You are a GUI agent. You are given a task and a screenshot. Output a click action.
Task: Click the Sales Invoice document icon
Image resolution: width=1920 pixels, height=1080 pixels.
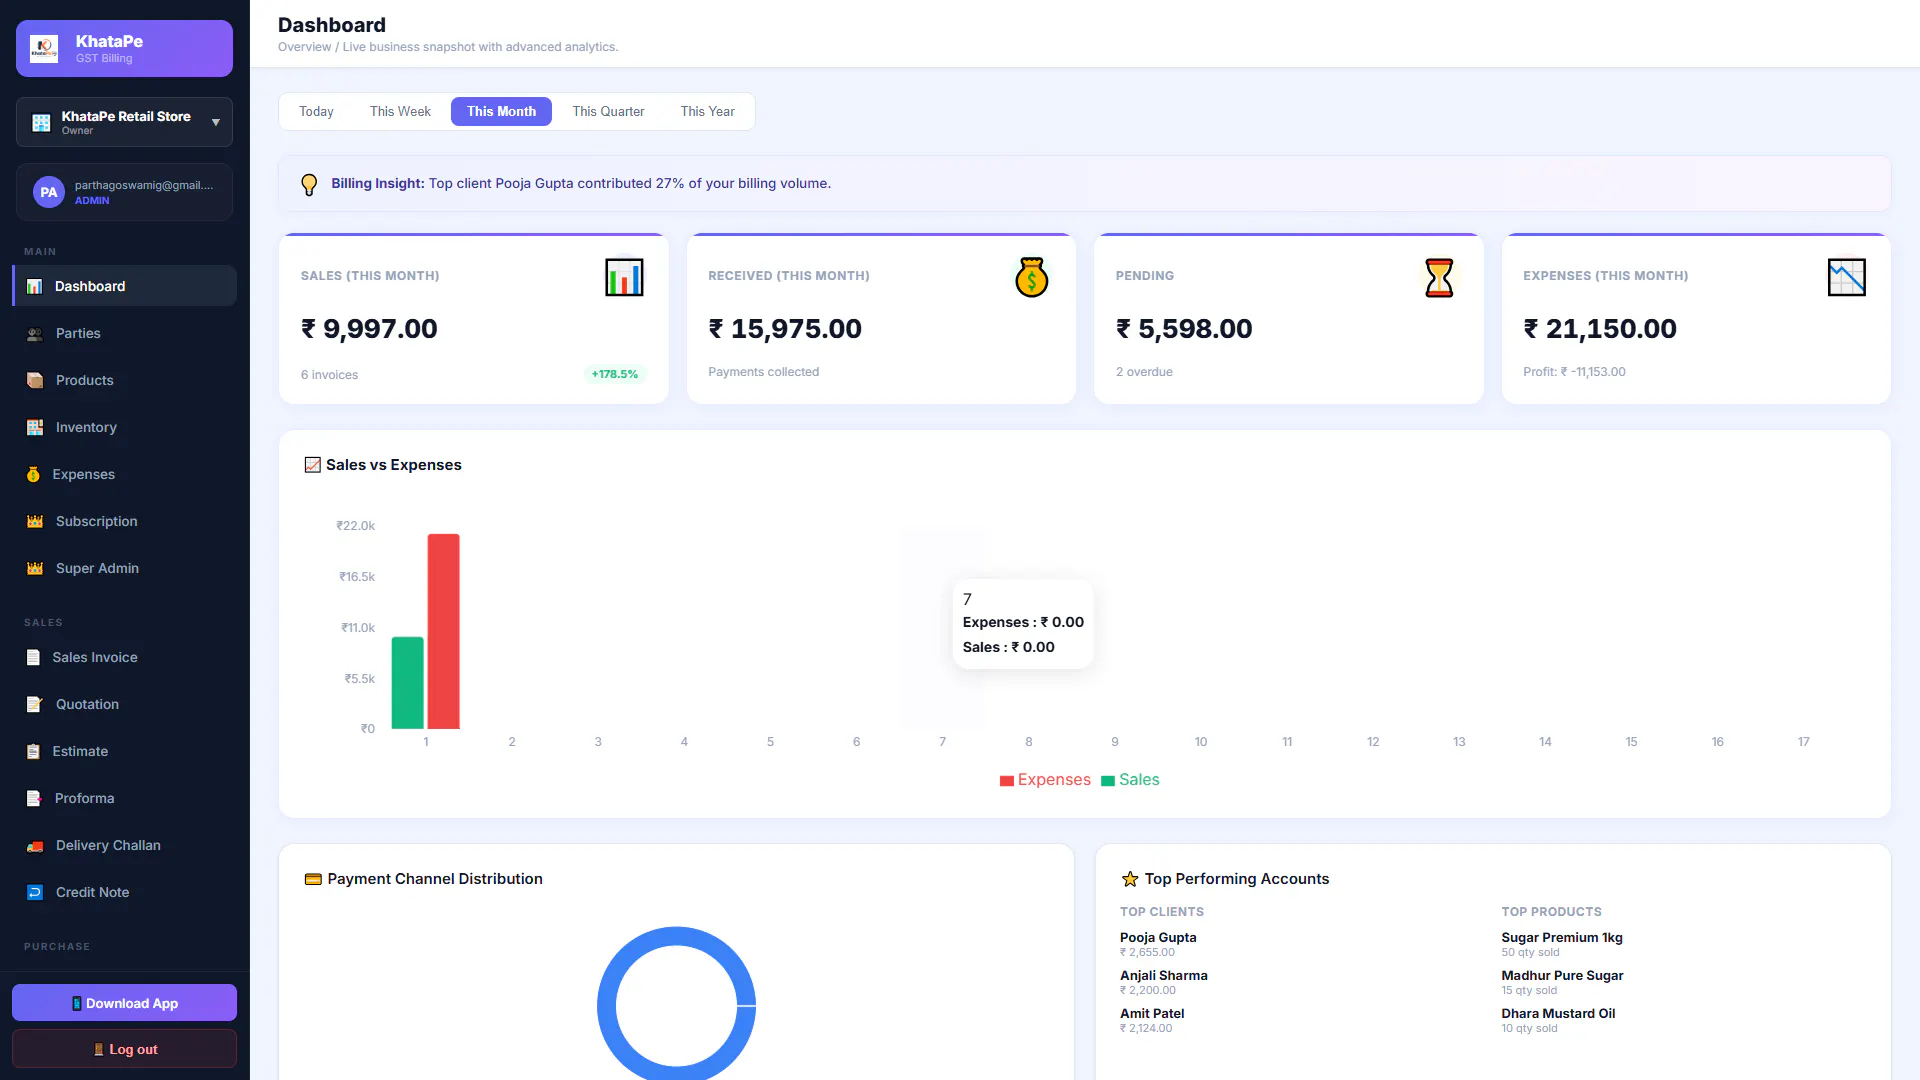point(33,657)
